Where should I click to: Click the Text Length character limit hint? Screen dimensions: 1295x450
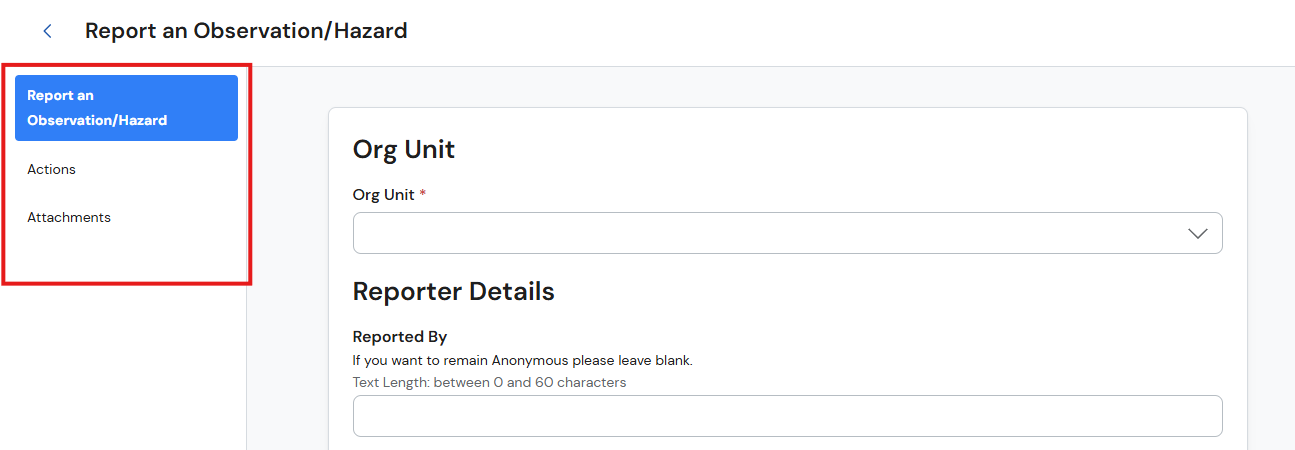pos(490,382)
